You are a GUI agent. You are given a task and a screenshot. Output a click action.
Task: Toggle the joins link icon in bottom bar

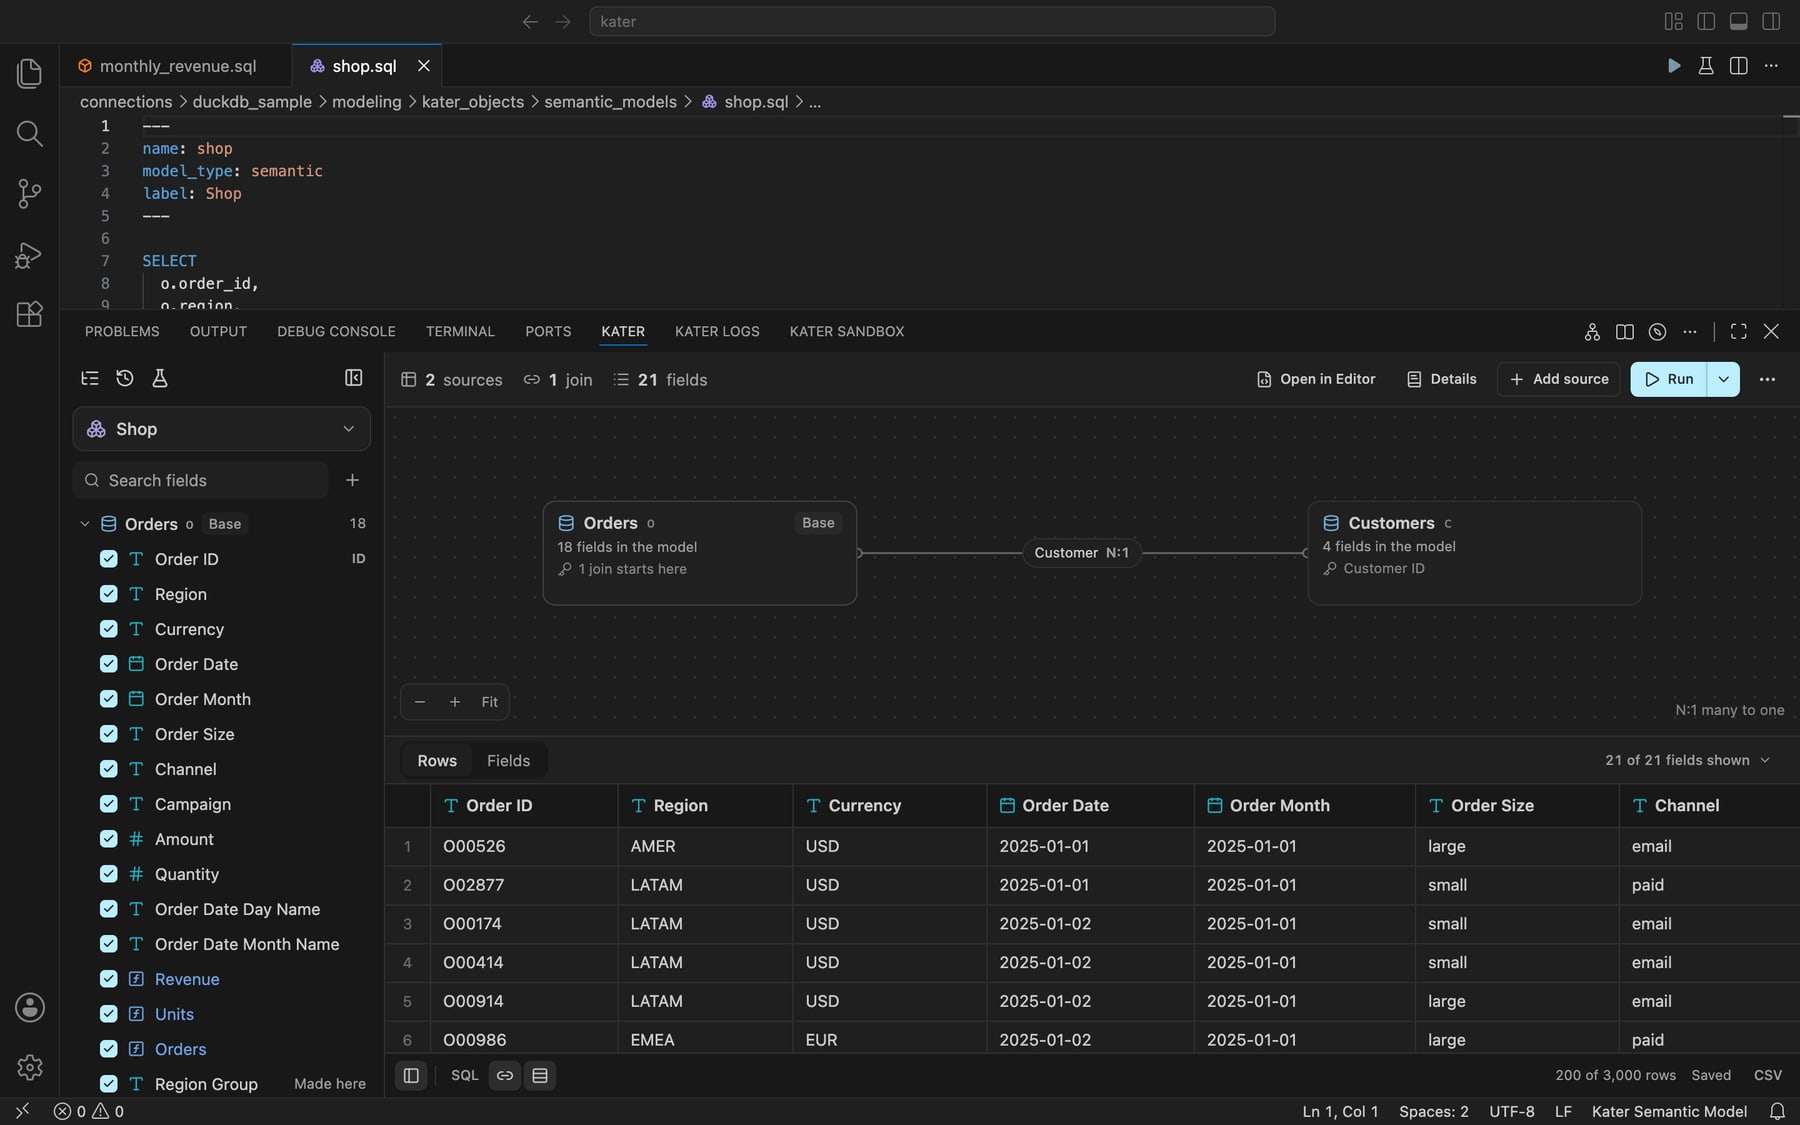[x=505, y=1075]
